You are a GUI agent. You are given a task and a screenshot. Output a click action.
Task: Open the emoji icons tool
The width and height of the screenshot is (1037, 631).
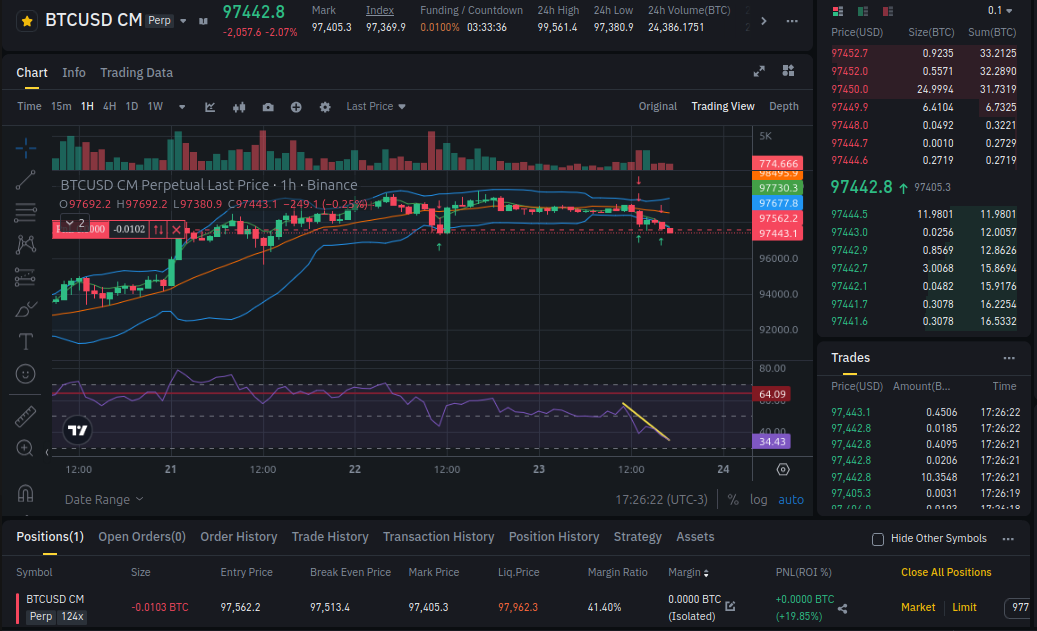tap(25, 374)
